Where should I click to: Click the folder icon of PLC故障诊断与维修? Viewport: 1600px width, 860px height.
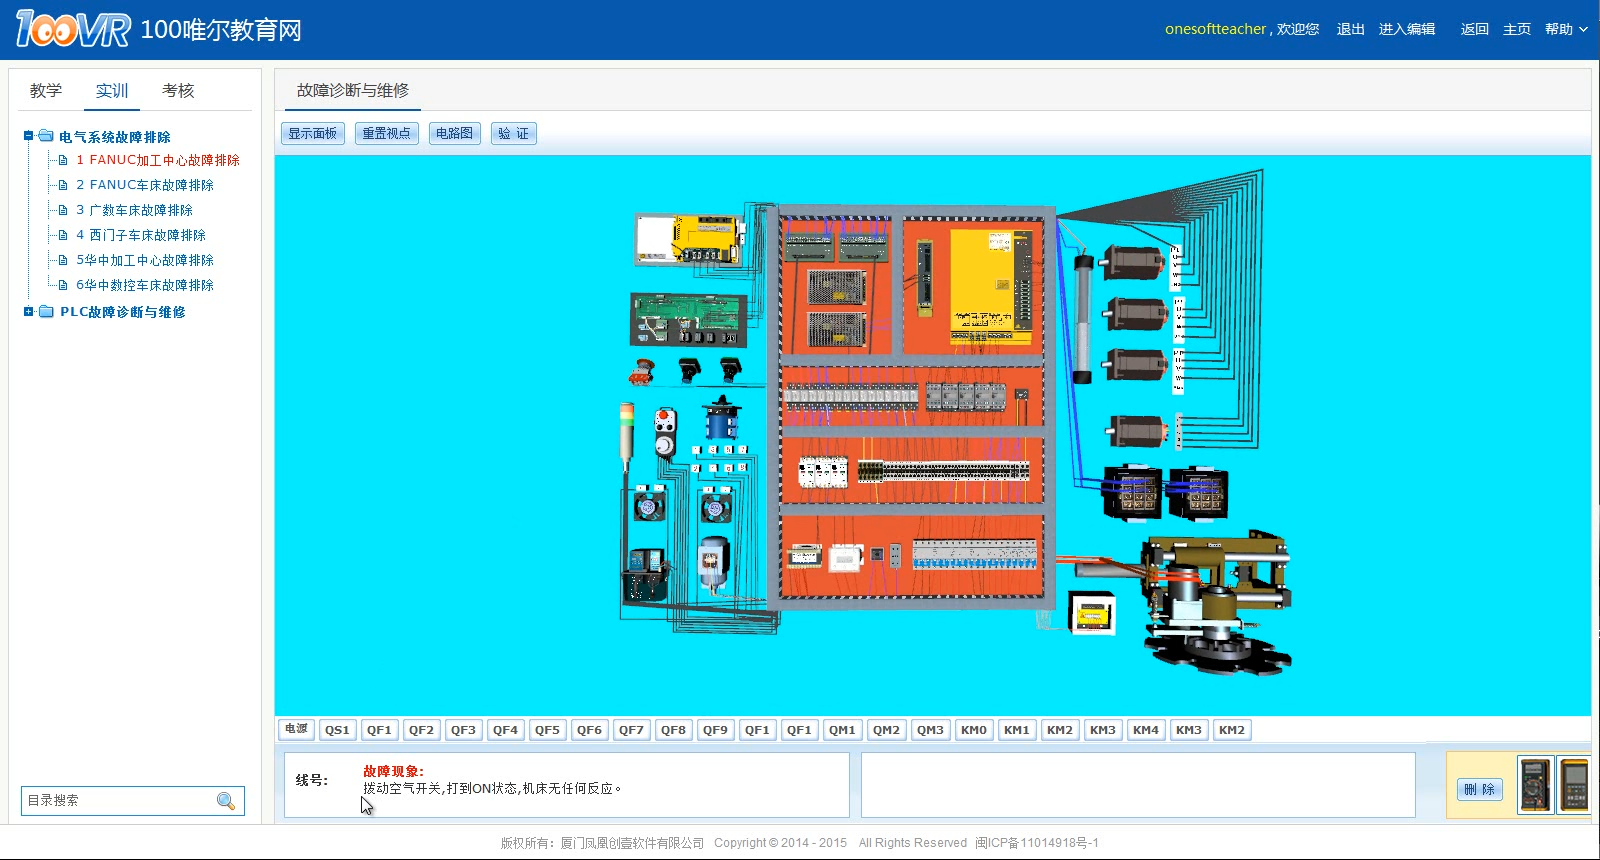pyautogui.click(x=46, y=312)
